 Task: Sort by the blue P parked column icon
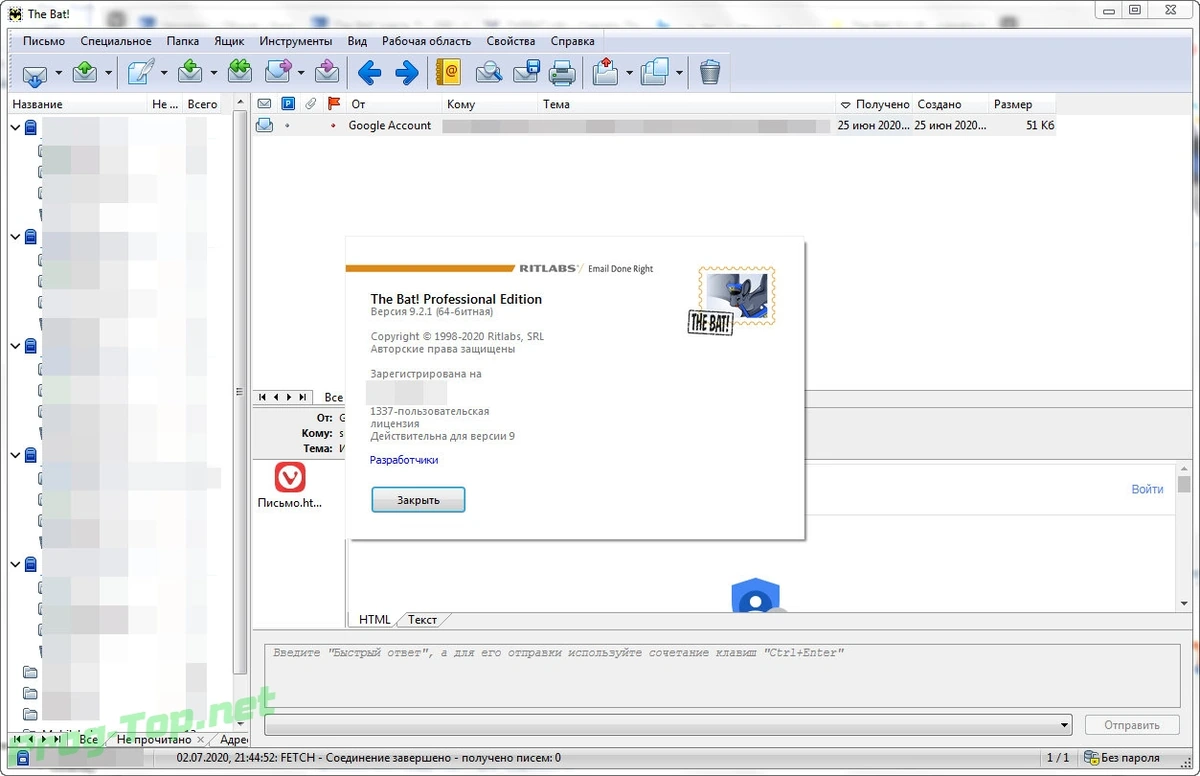(288, 104)
